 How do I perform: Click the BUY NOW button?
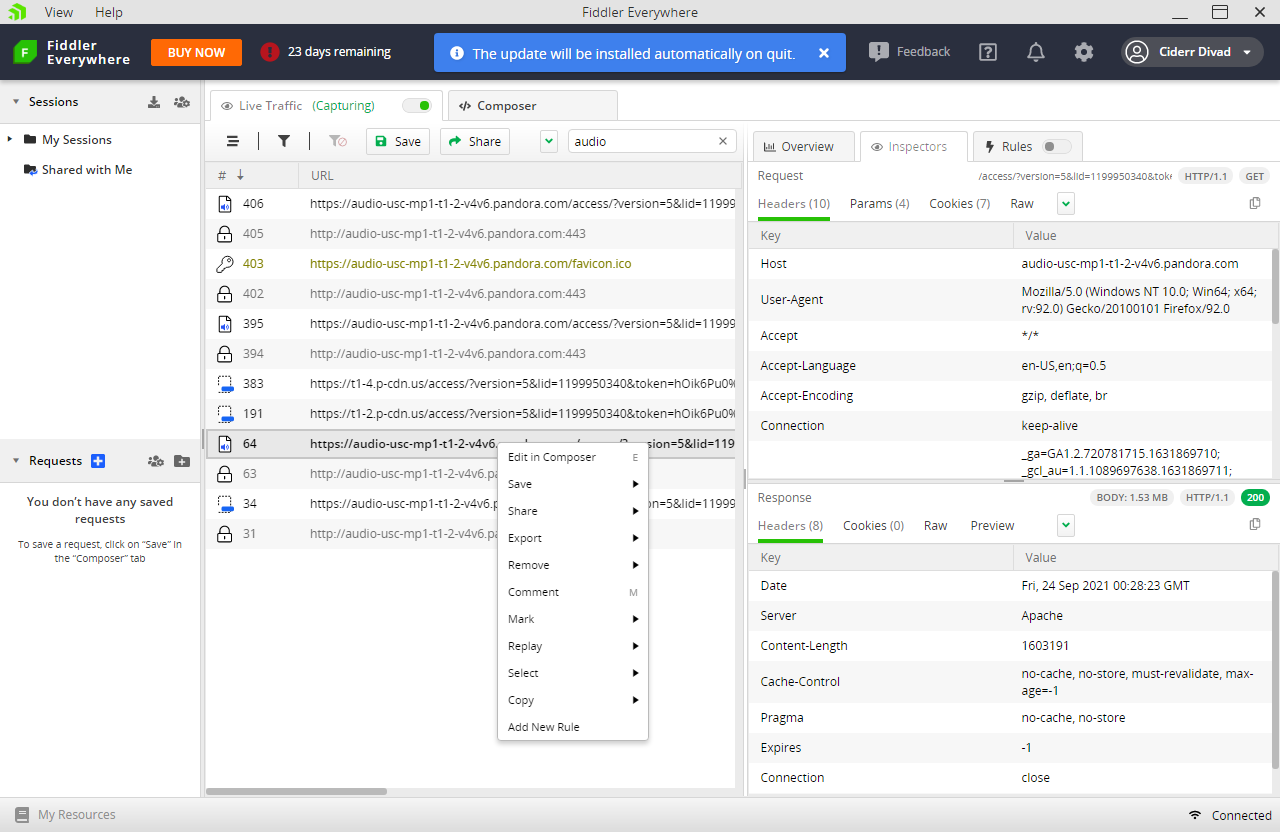click(x=196, y=52)
